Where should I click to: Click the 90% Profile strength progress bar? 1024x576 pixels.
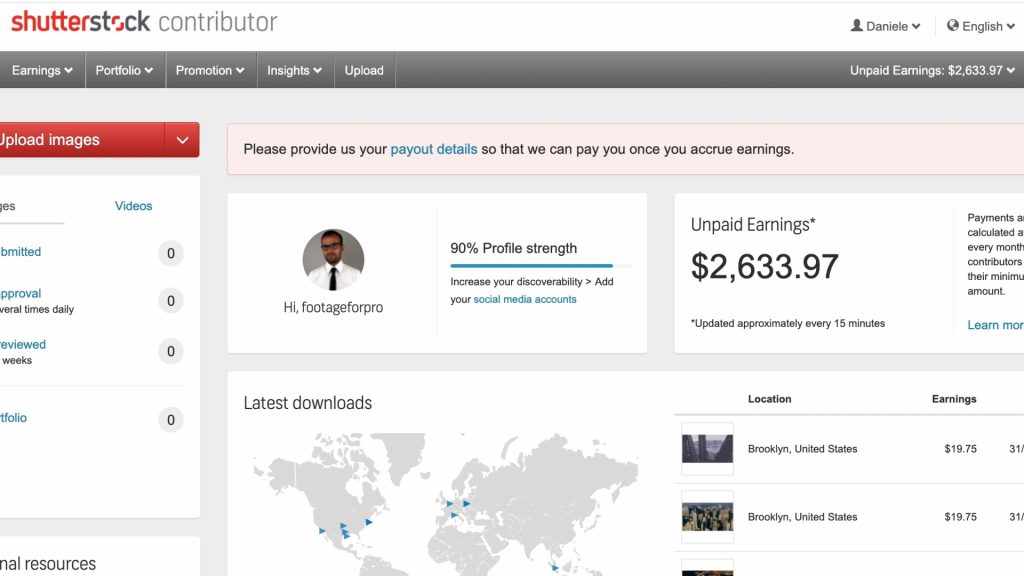[541, 266]
